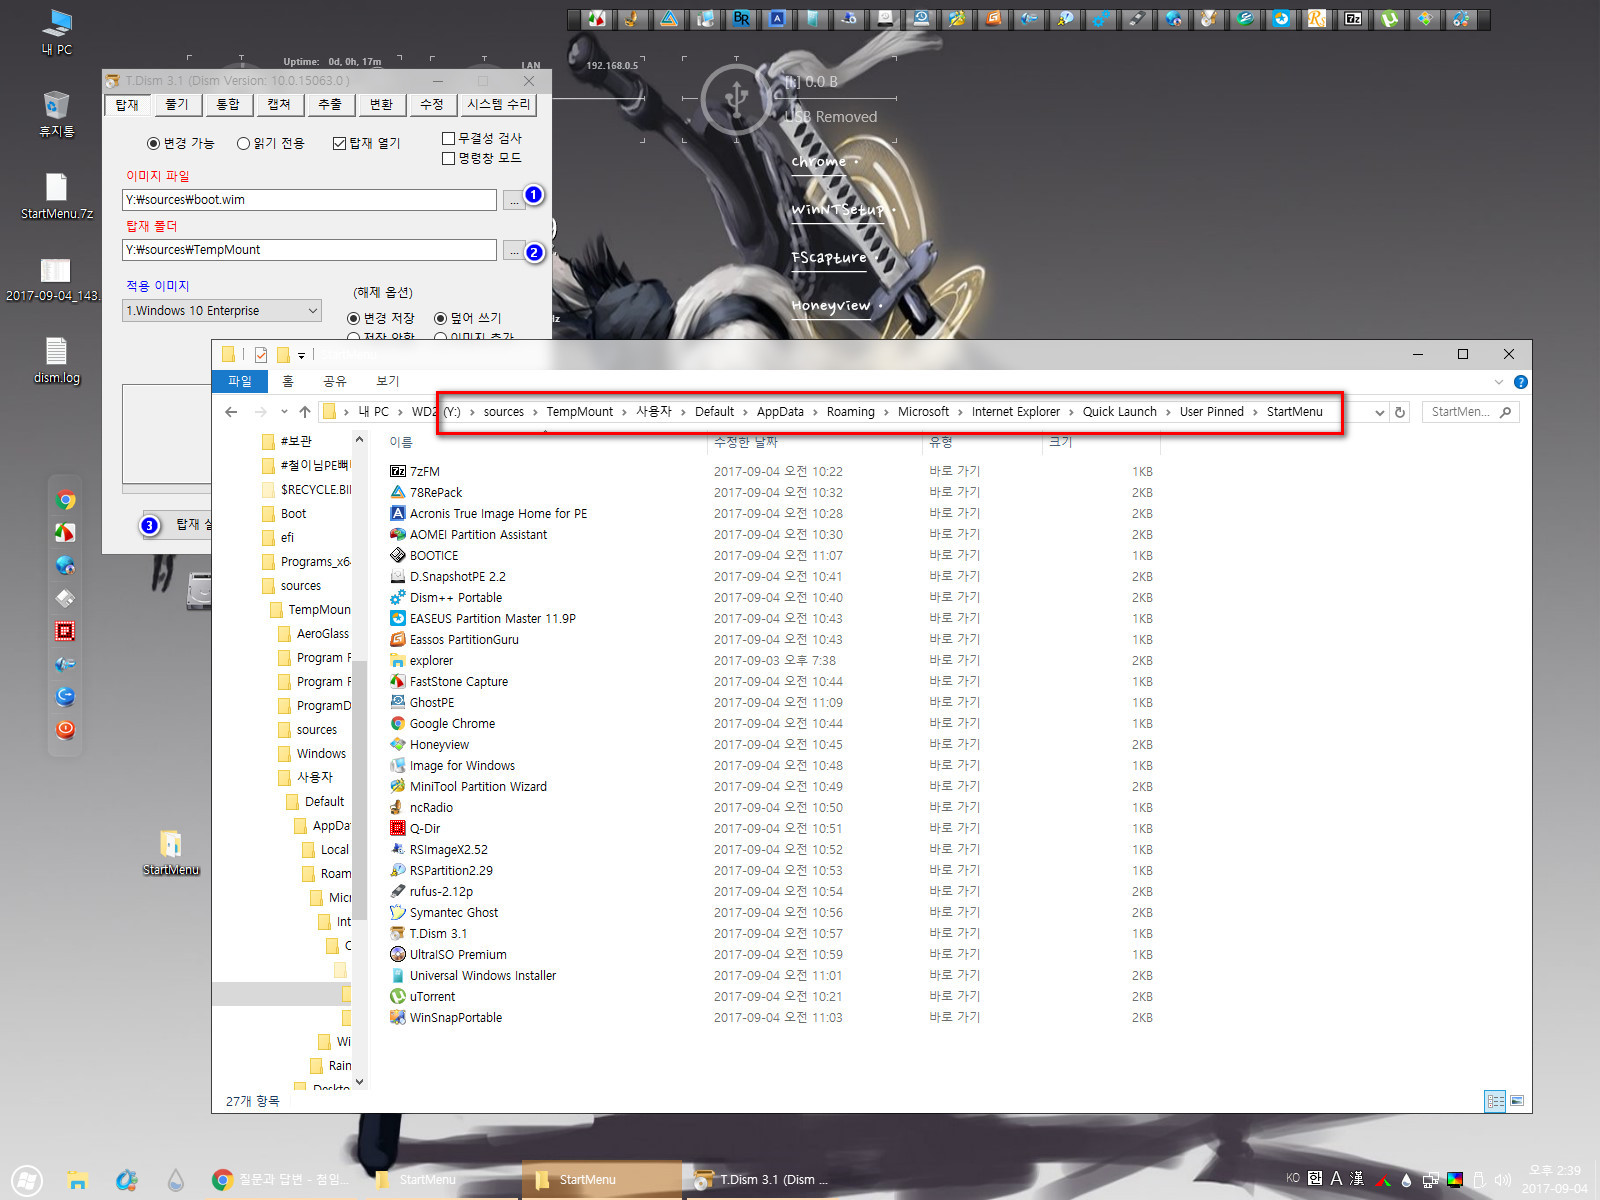
Task: Expand breadcrumb arrow after AppData
Action: [815, 412]
